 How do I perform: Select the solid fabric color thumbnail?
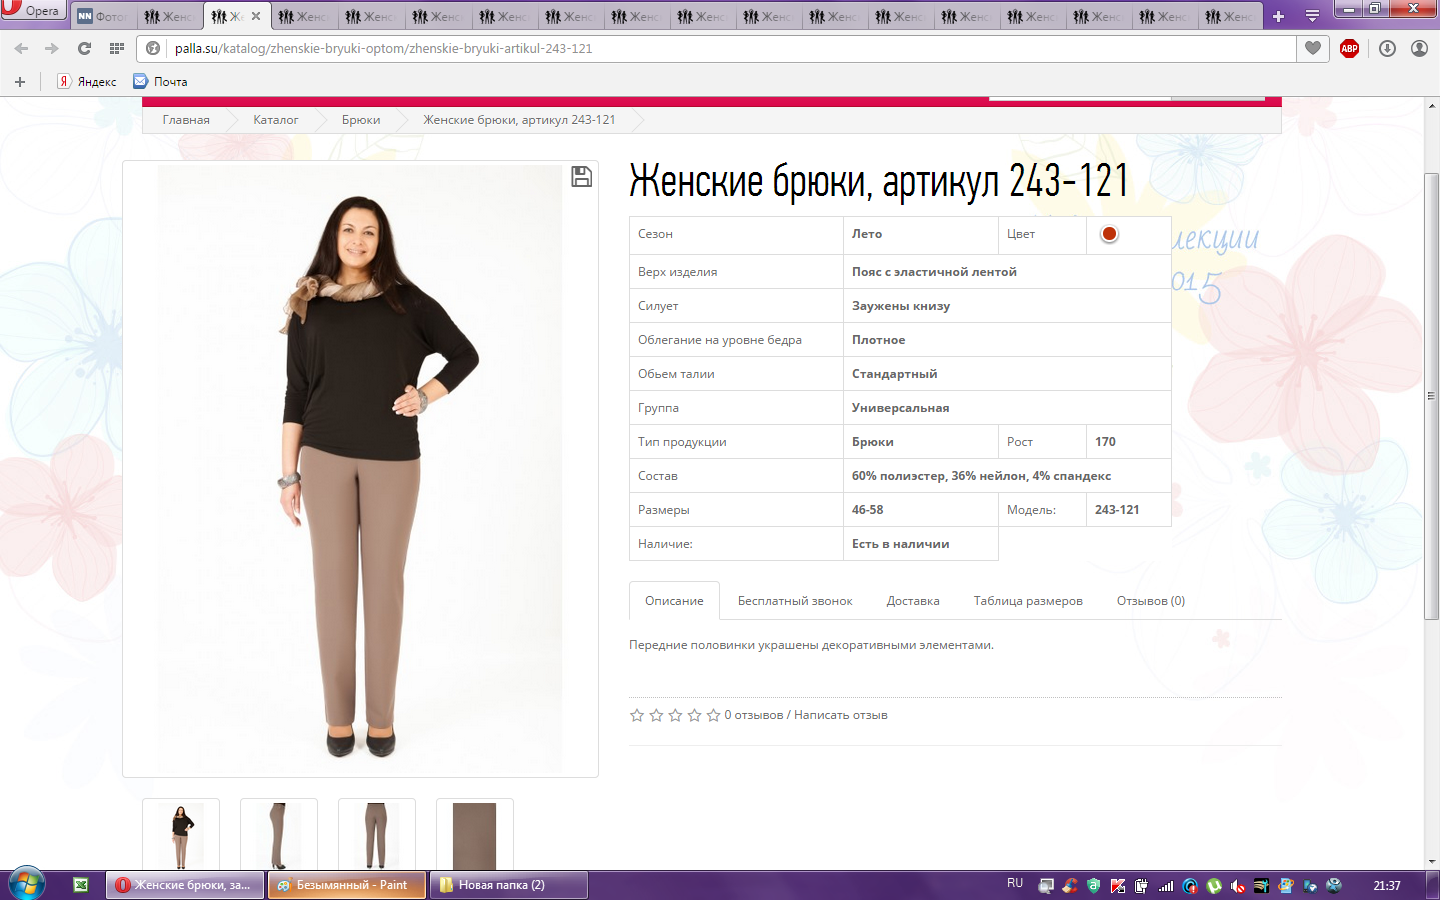474,835
